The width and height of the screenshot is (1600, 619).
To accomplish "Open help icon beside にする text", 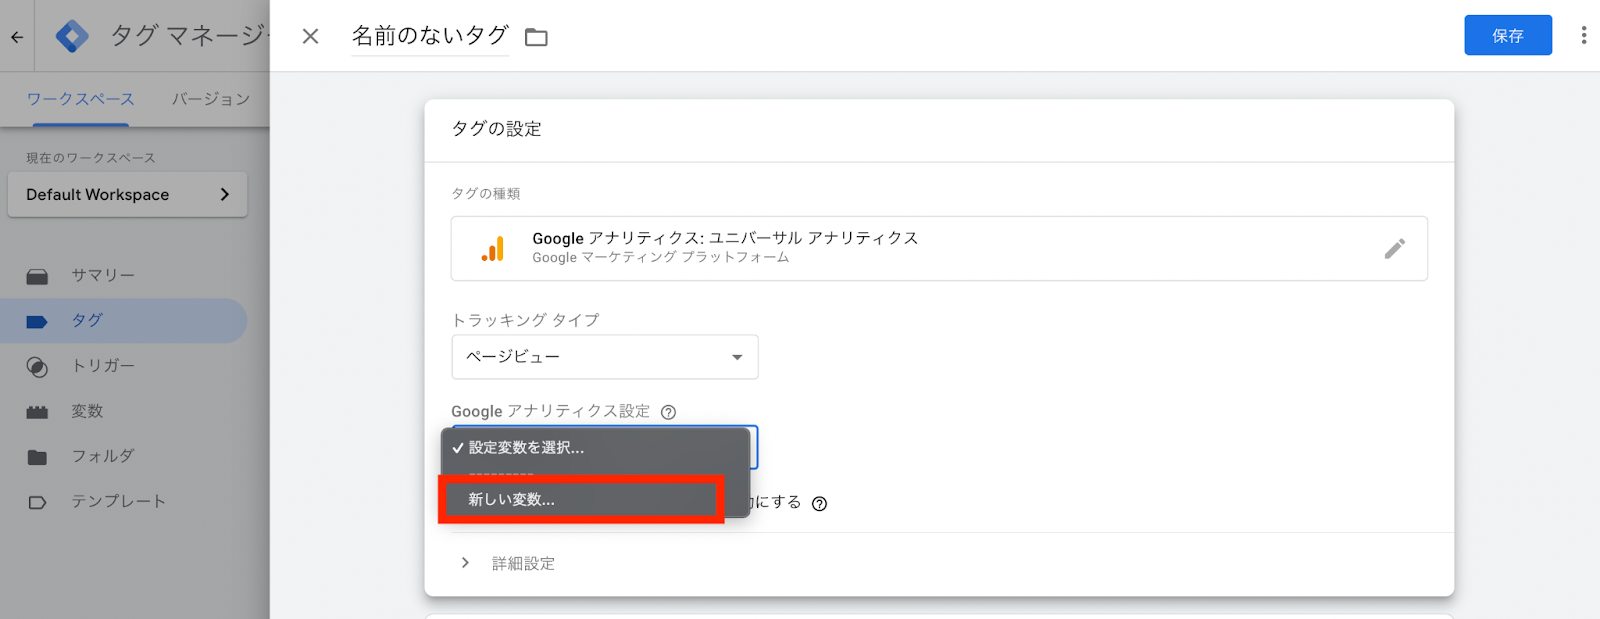I will click(820, 503).
